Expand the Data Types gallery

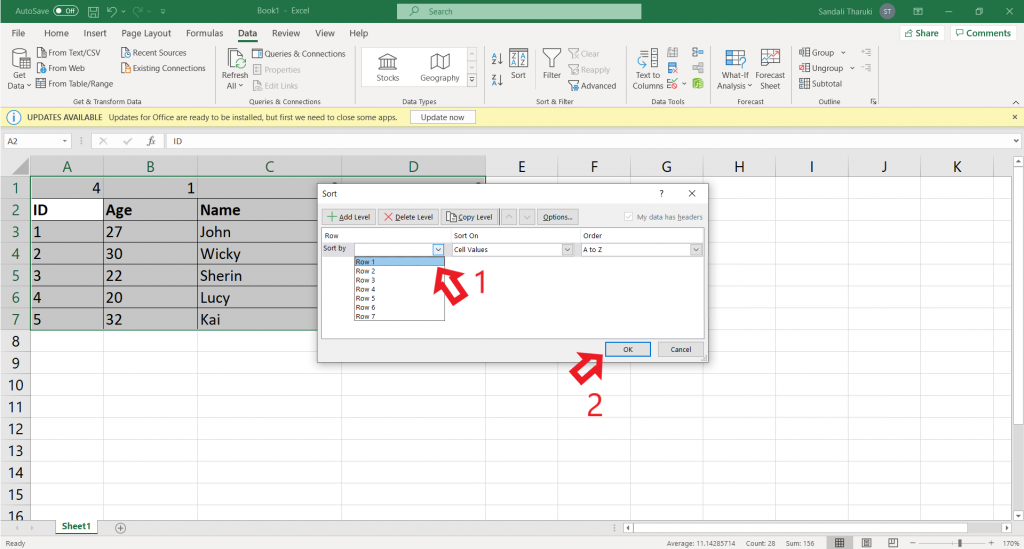[472, 81]
